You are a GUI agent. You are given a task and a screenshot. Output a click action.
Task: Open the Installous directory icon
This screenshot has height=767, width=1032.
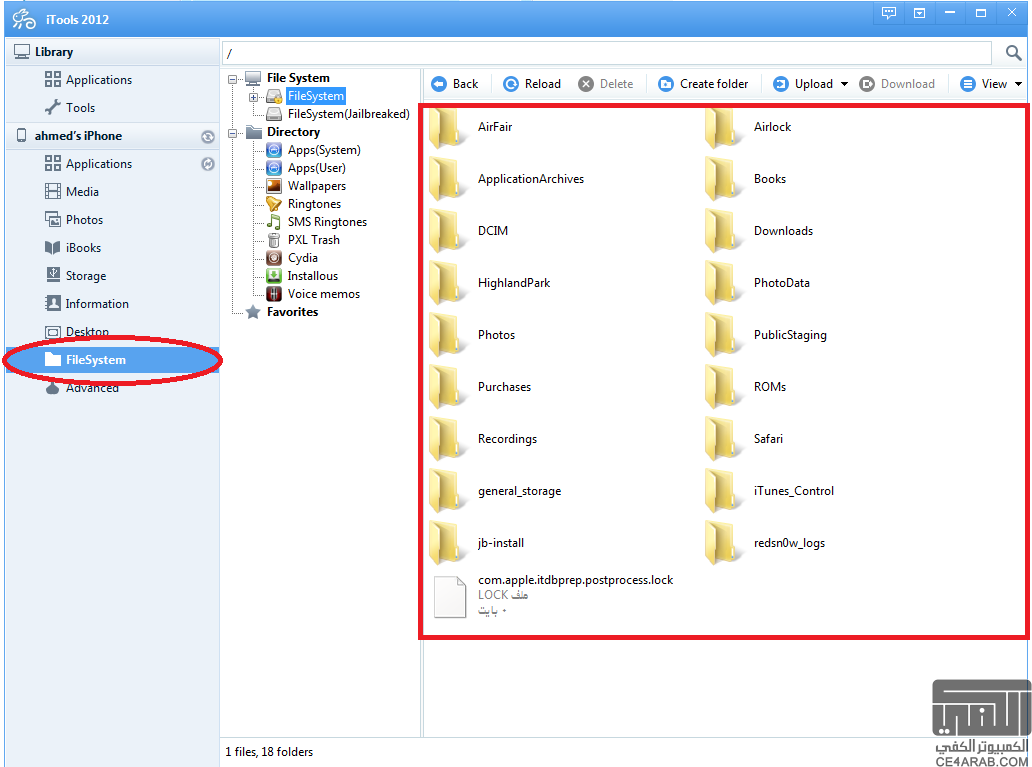click(x=274, y=276)
